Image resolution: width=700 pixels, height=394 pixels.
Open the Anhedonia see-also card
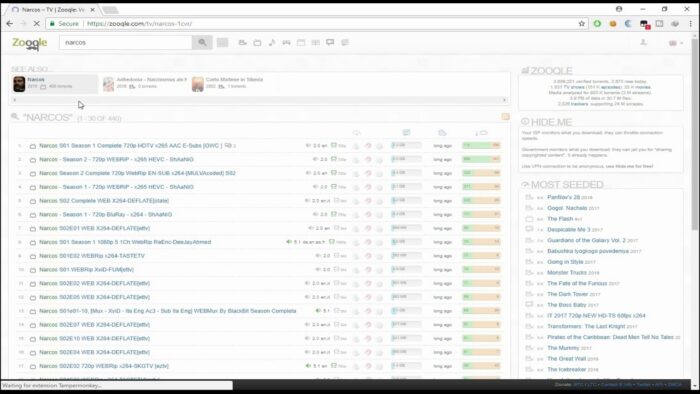pyautogui.click(x=145, y=83)
